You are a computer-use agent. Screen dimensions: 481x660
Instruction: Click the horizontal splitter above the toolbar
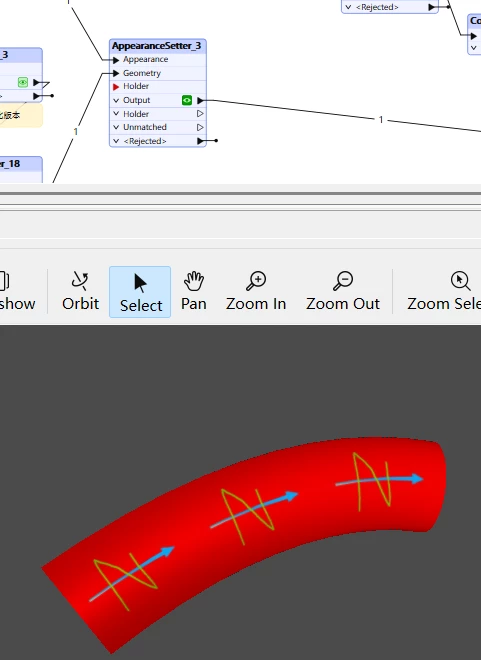click(x=240, y=194)
